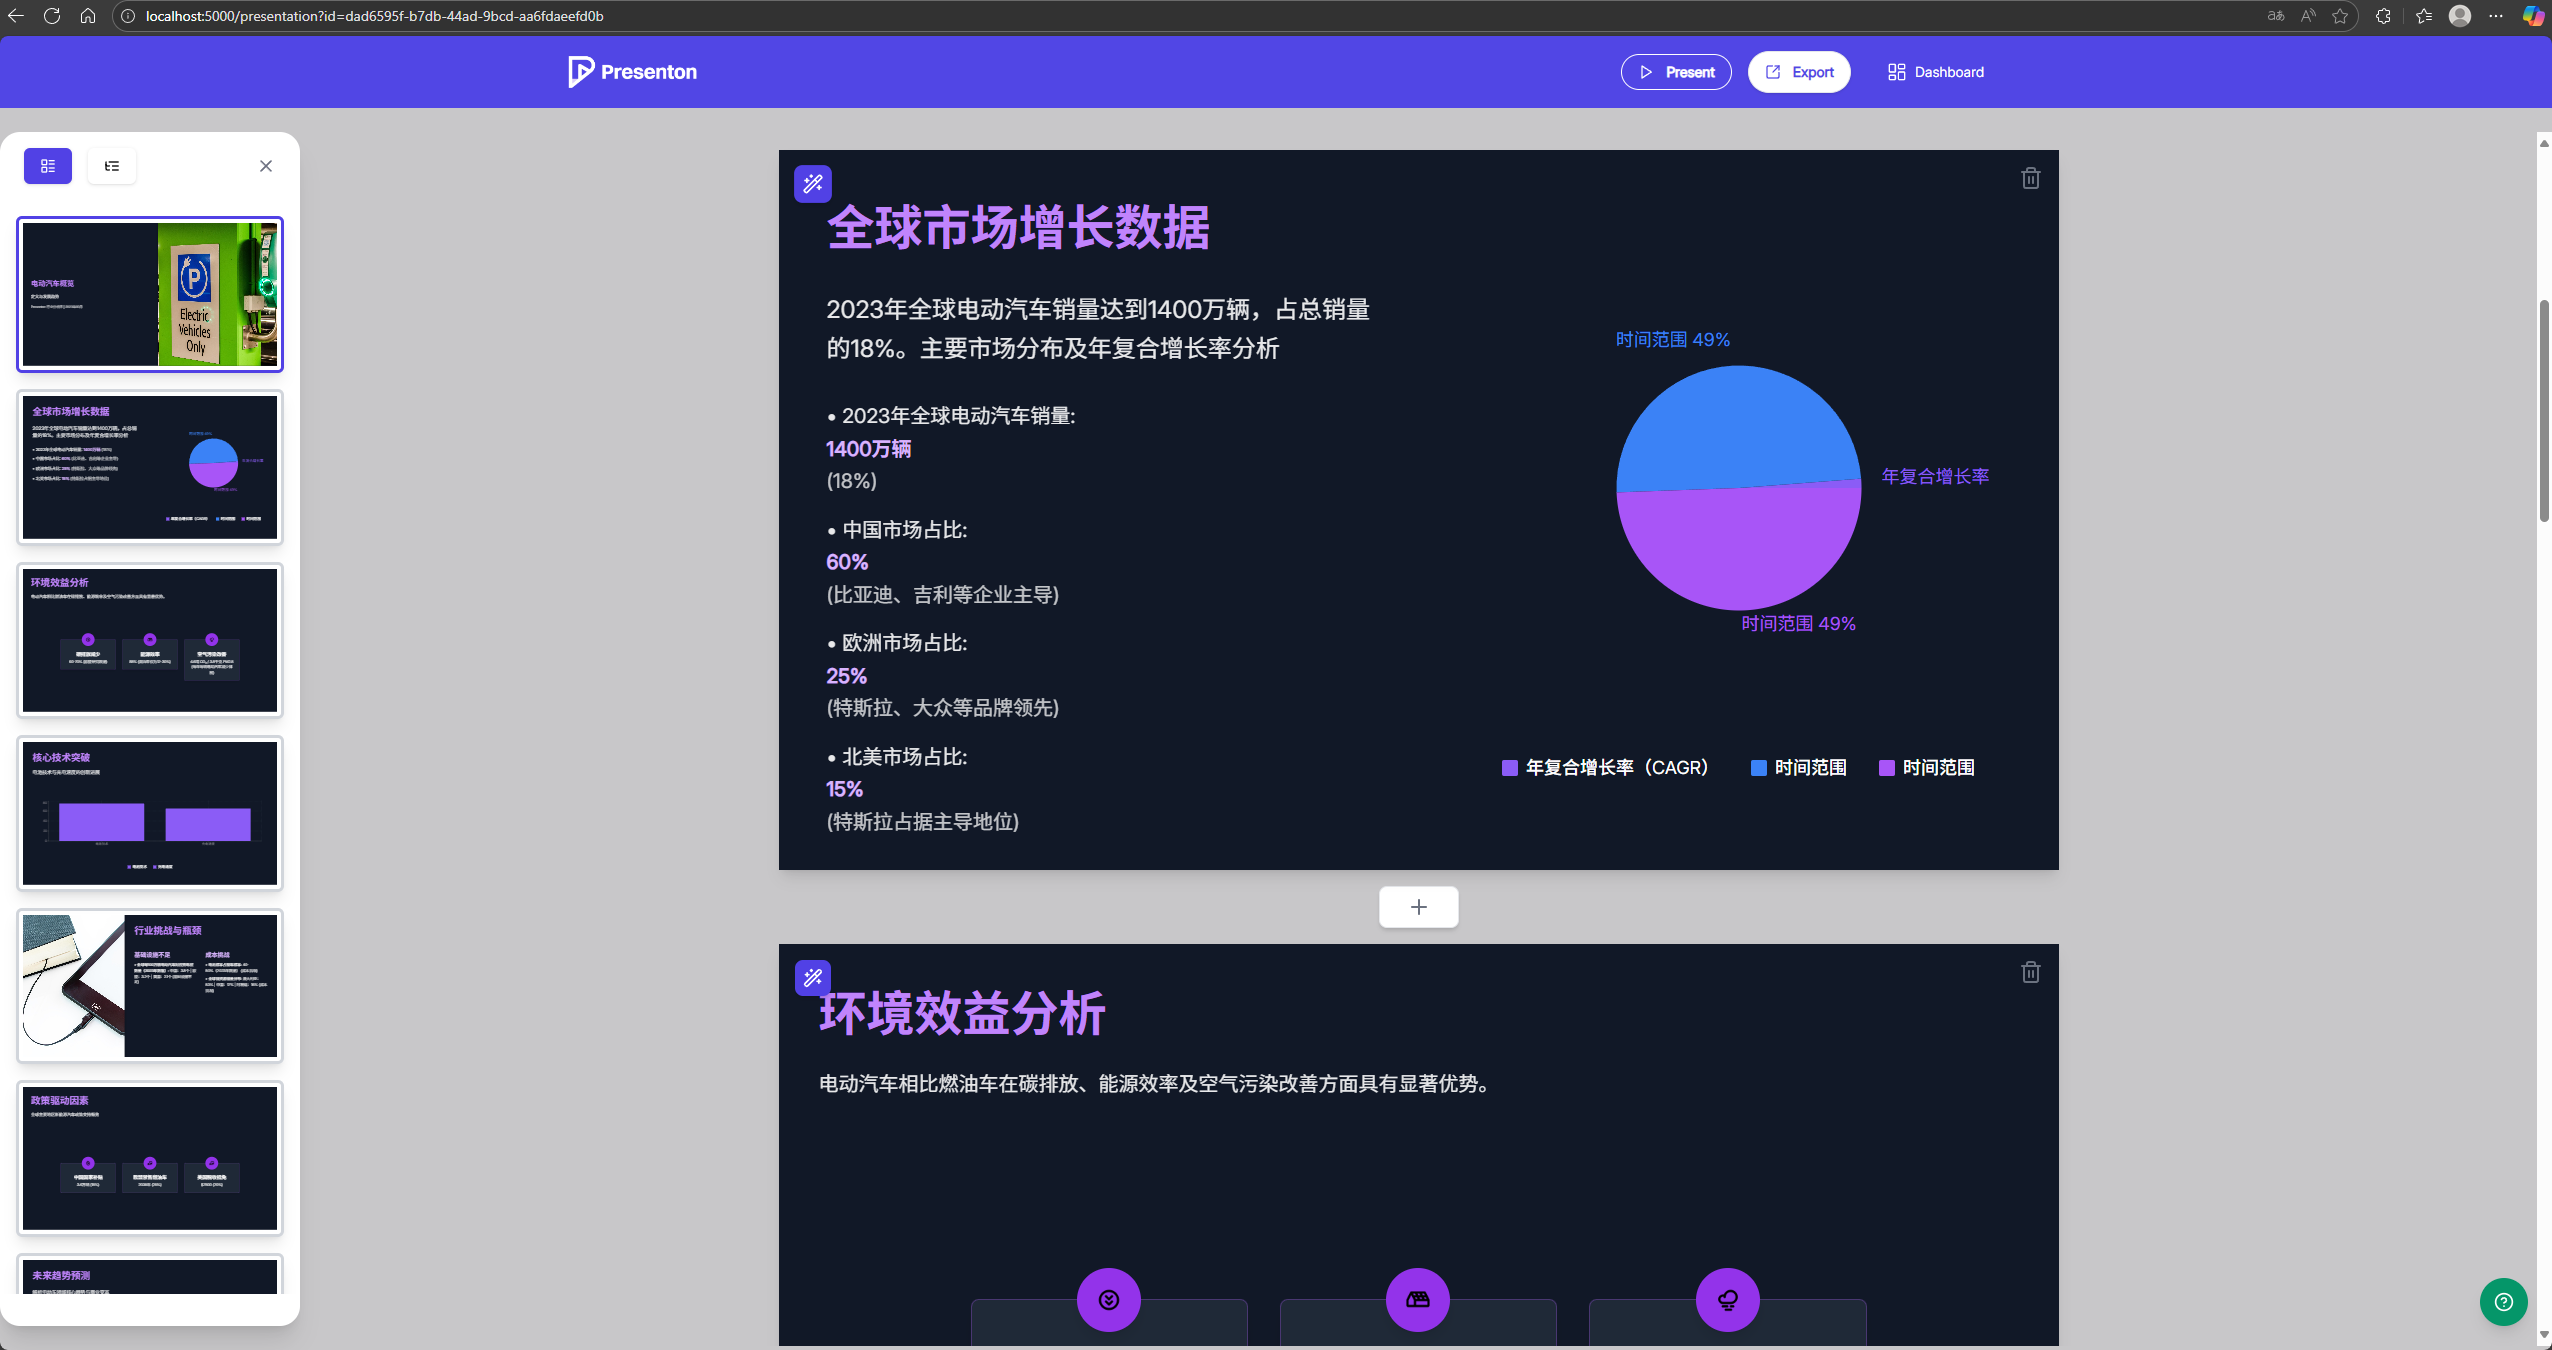The width and height of the screenshot is (2552, 1350).
Task: Click the Present button
Action: [x=1675, y=71]
